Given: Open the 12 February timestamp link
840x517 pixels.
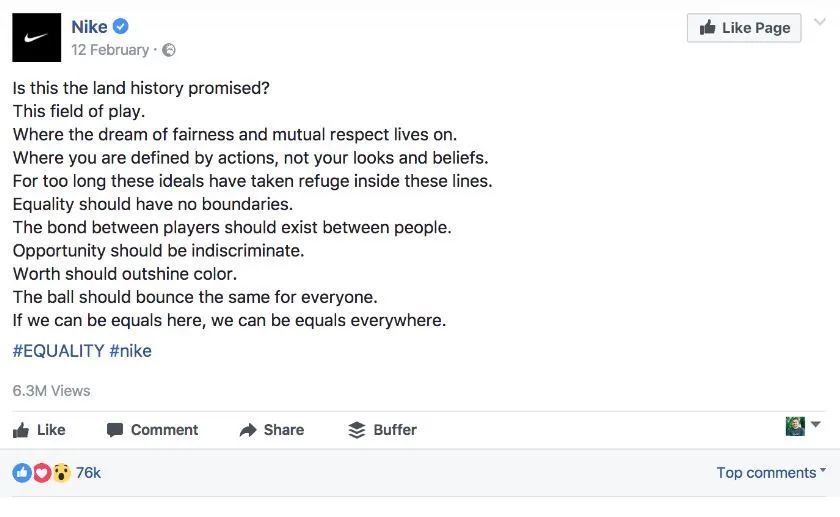Looking at the screenshot, I should [110, 50].
